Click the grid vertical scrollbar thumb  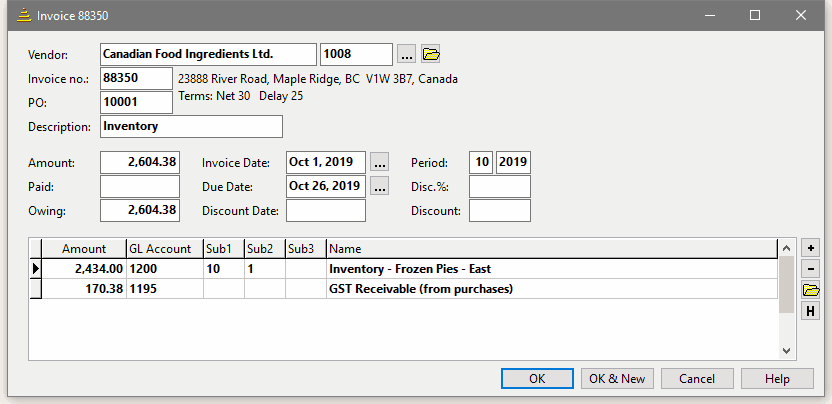tap(786, 285)
